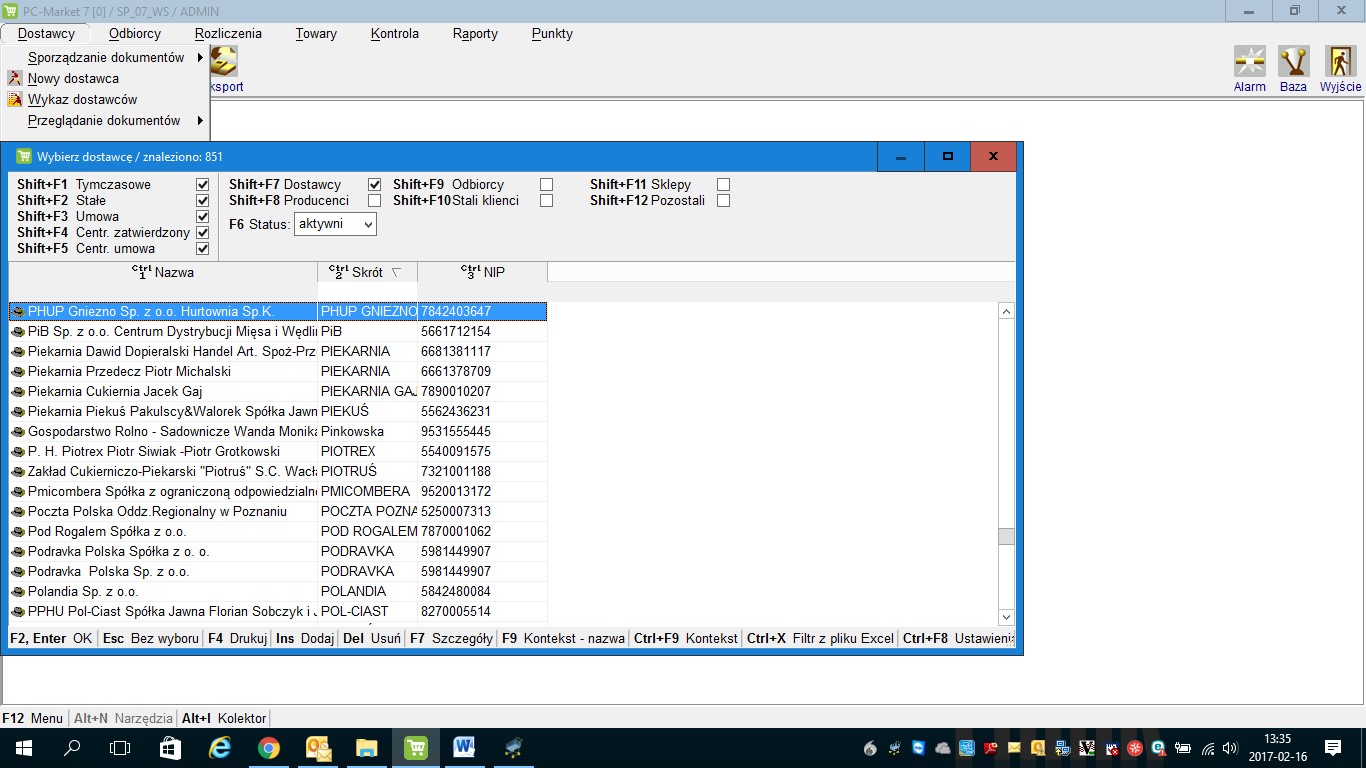Open the Punkty menu

553,33
